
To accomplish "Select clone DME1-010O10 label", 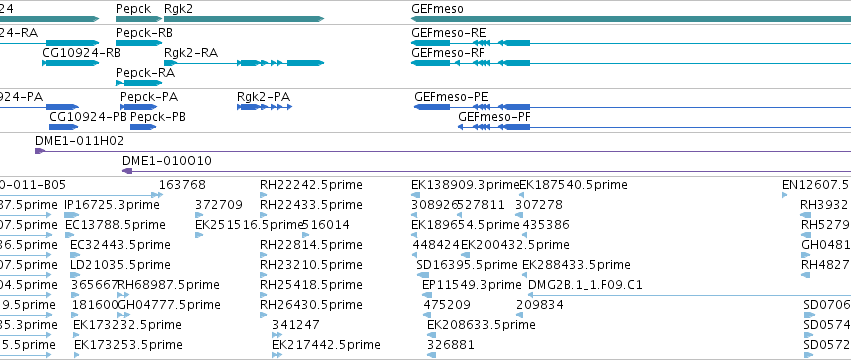I will click(167, 161).
